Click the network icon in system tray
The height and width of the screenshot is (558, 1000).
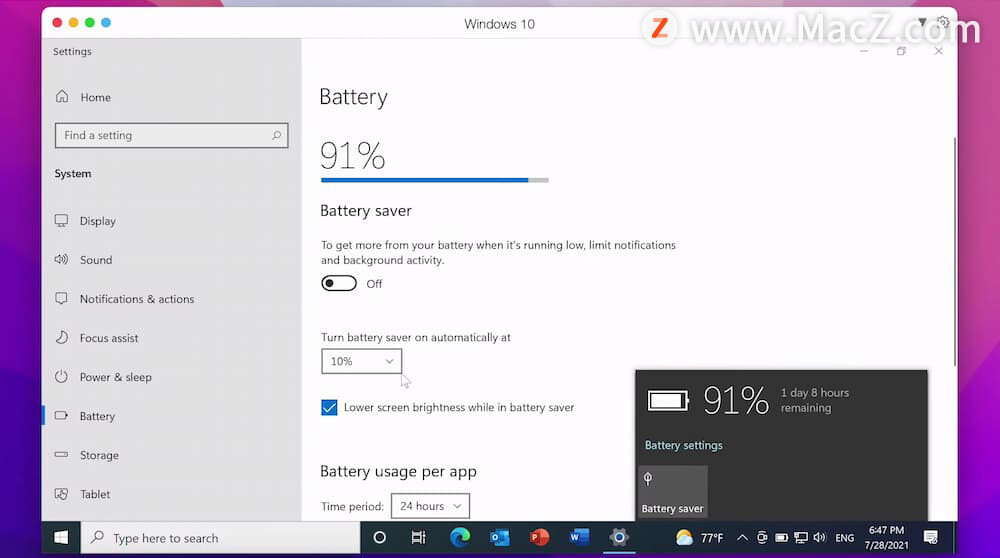pos(801,538)
